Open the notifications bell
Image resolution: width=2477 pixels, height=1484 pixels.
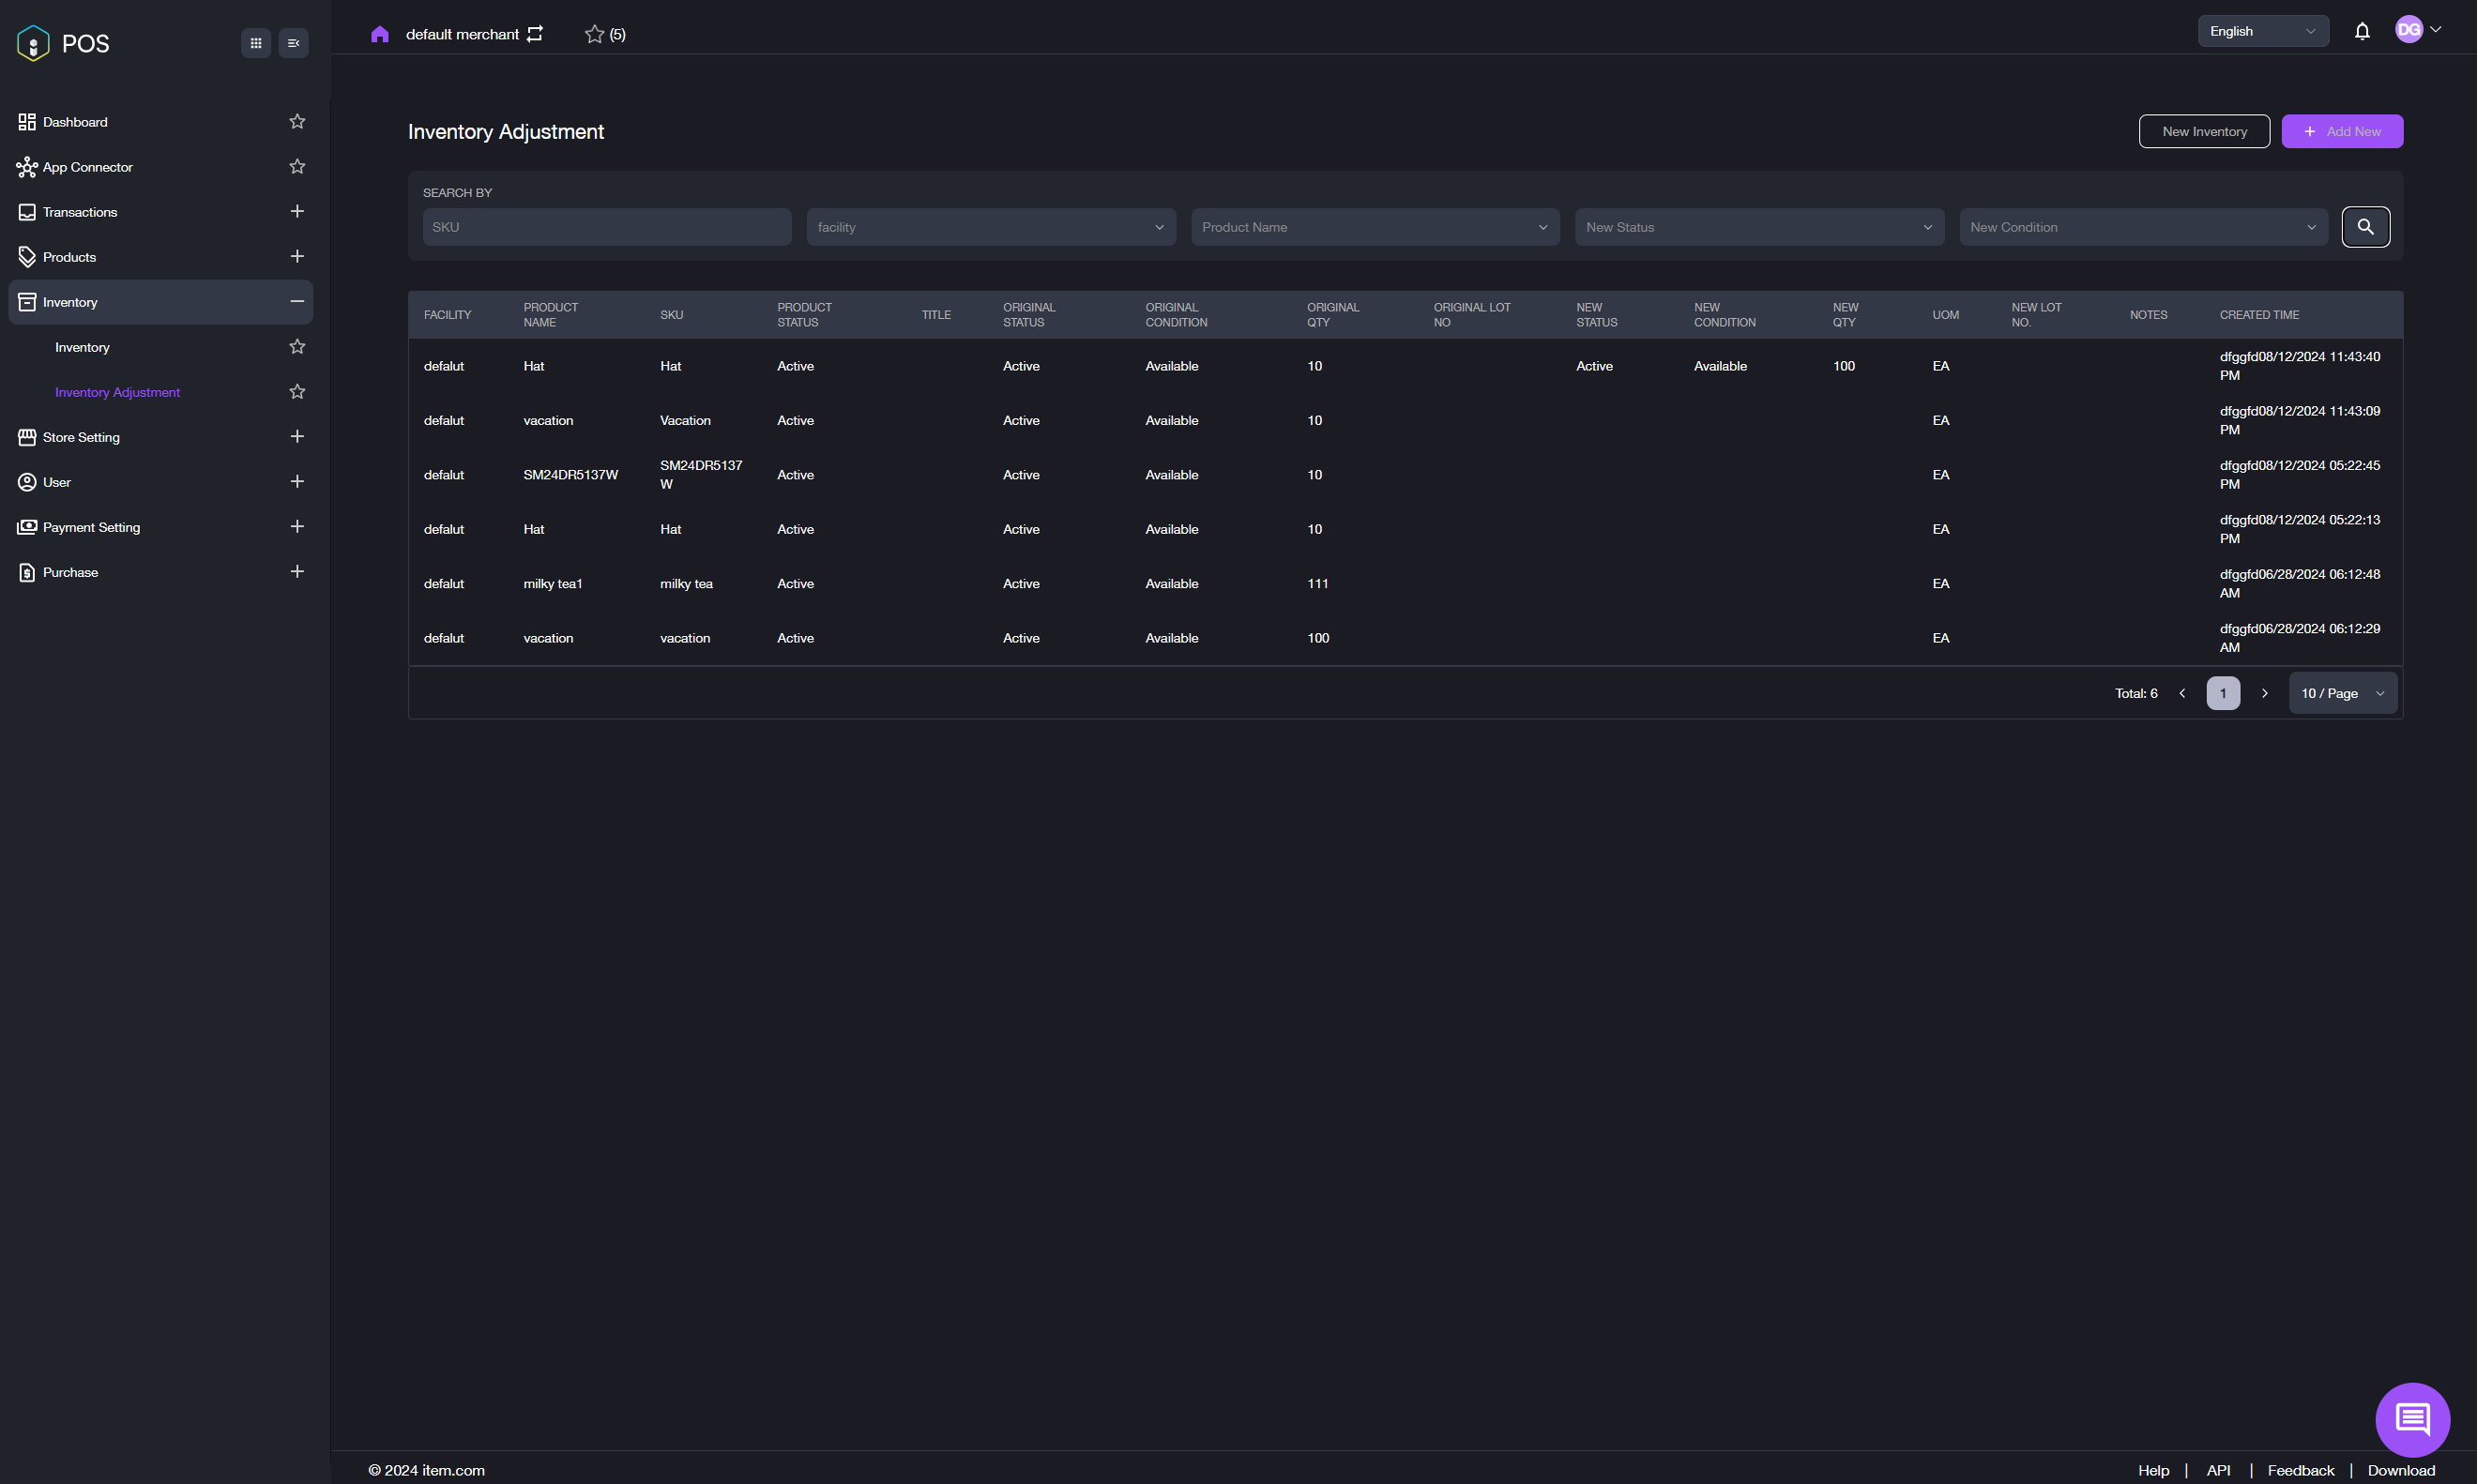(2362, 31)
